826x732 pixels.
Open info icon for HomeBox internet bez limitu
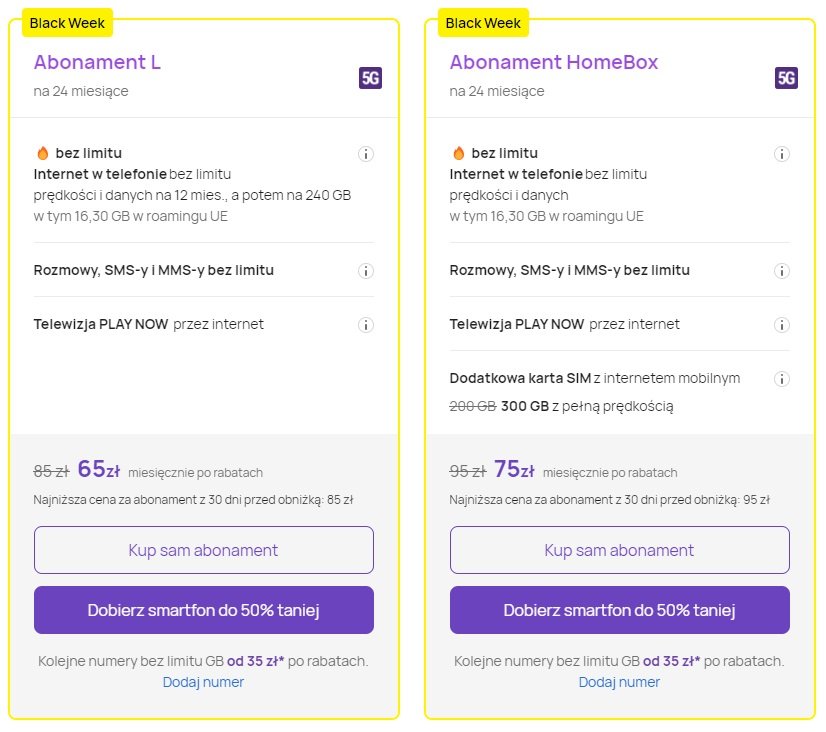point(782,154)
